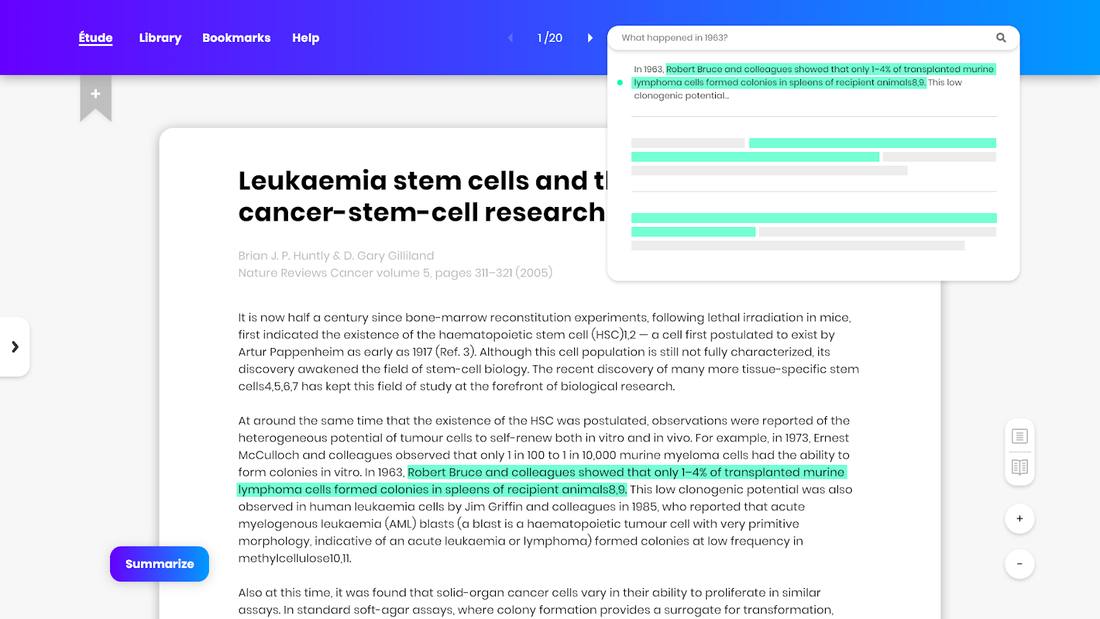Open the Library menu item
1100x619 pixels.
160,38
